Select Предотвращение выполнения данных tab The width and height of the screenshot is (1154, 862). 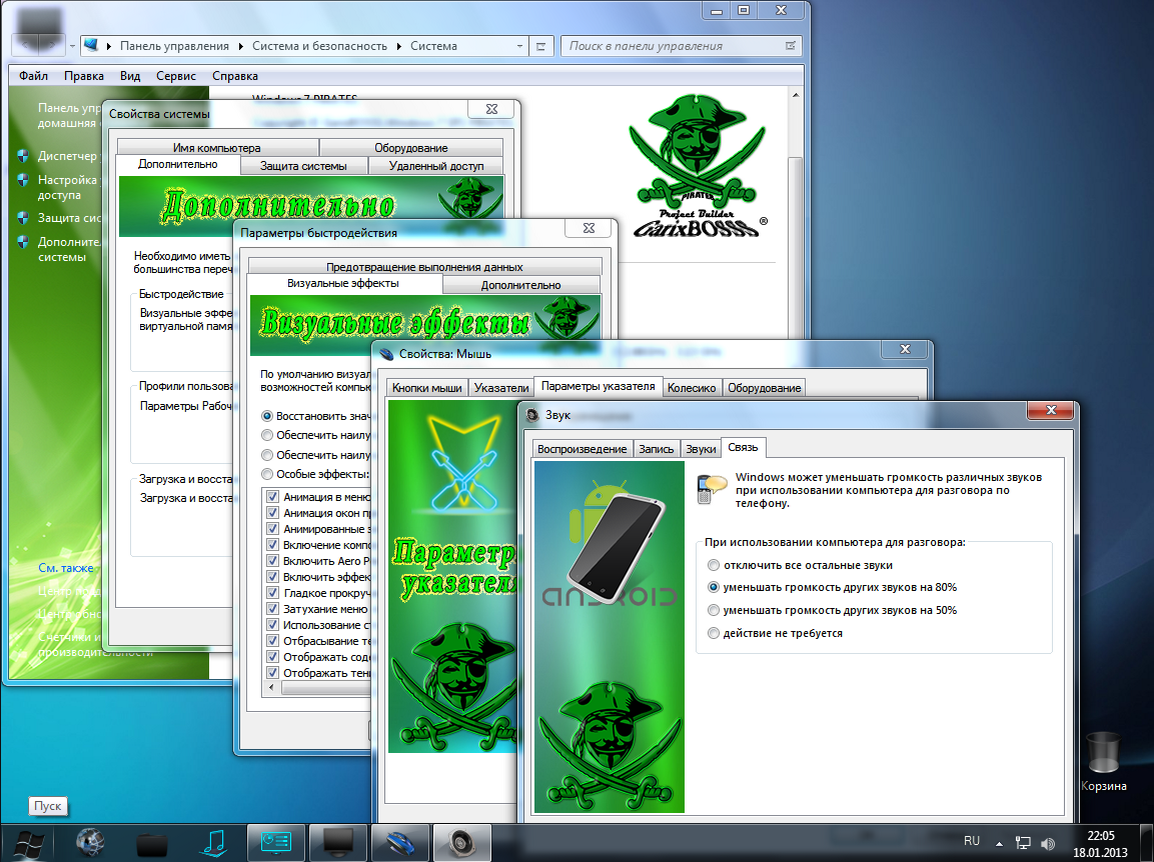point(425,266)
